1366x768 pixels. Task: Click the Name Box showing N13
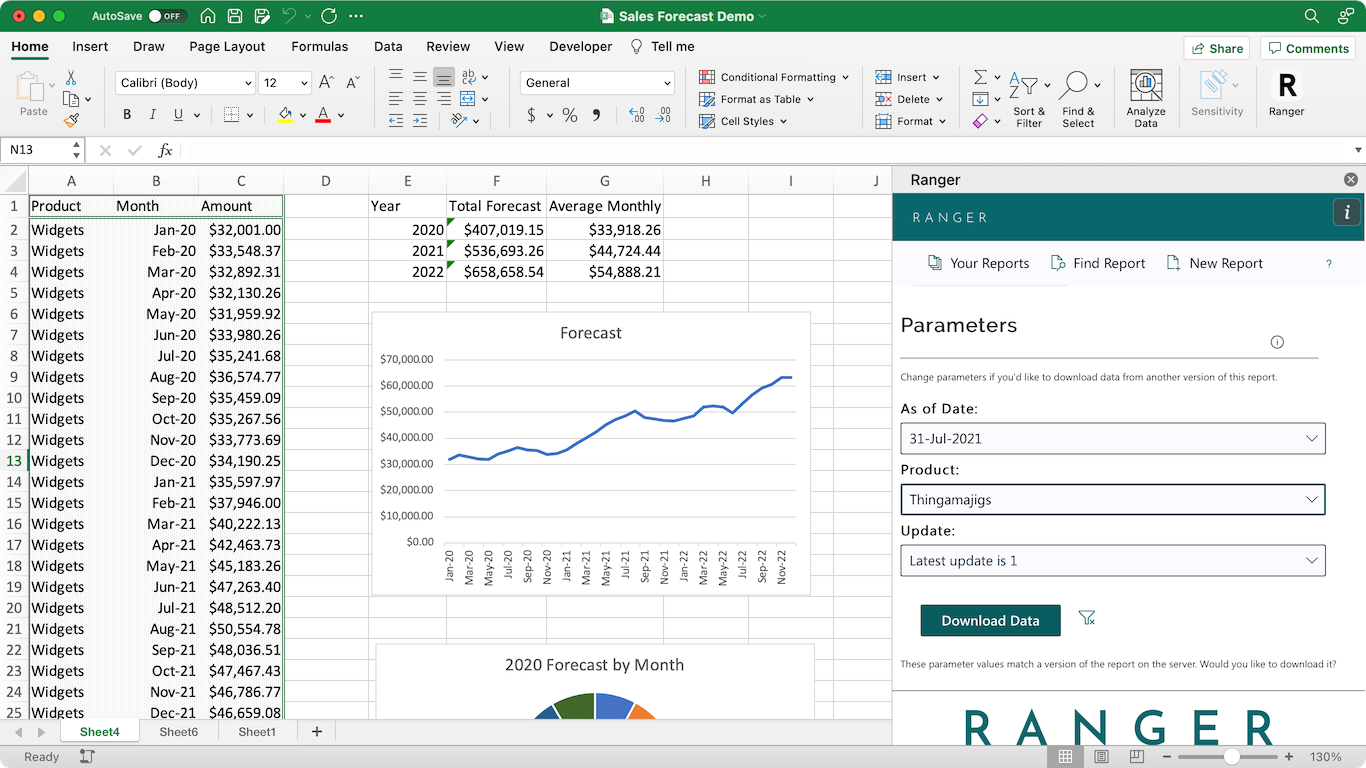tap(37, 150)
